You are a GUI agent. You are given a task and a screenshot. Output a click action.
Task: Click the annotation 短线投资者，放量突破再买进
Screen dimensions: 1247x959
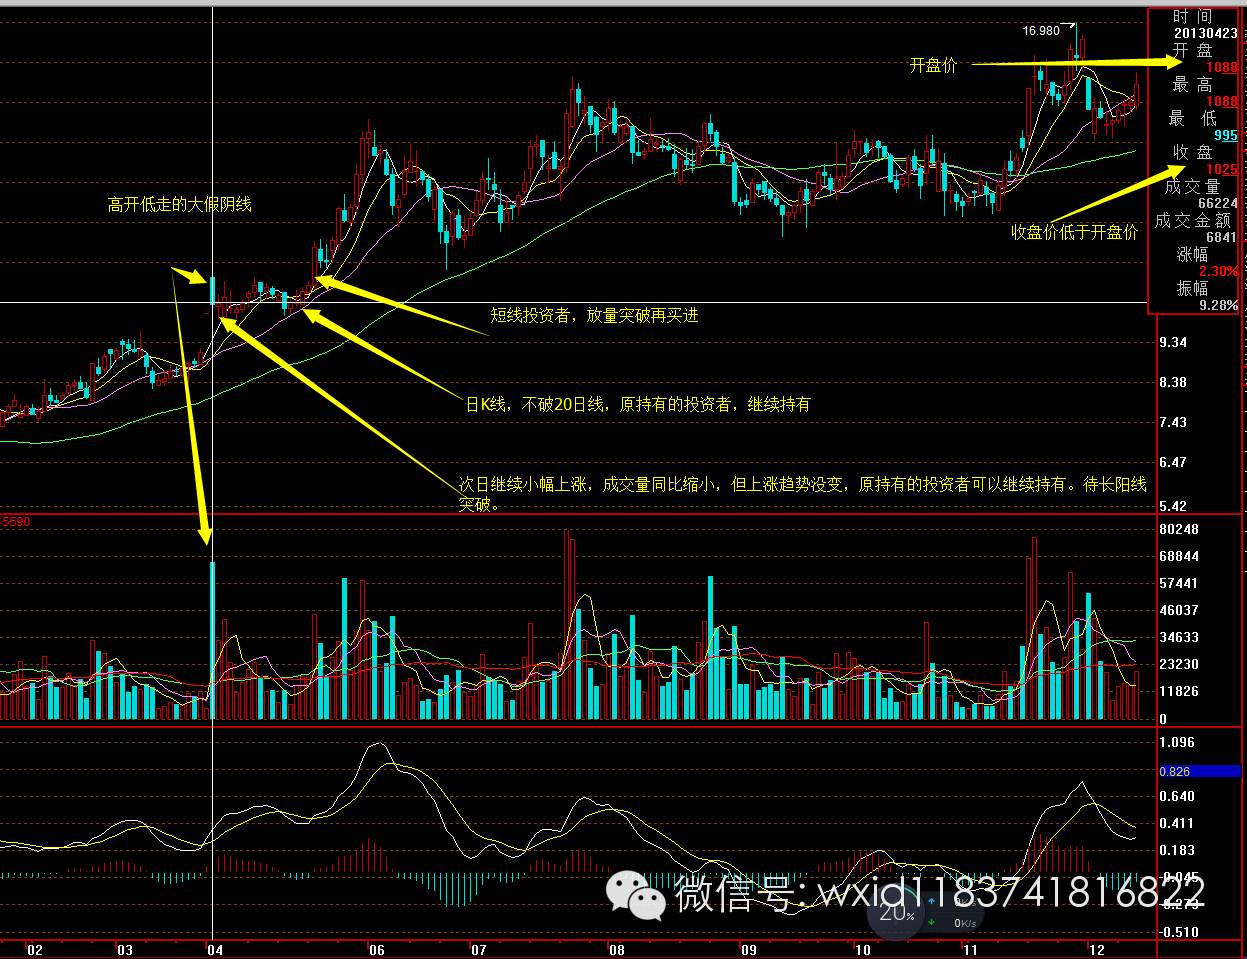coord(594,316)
